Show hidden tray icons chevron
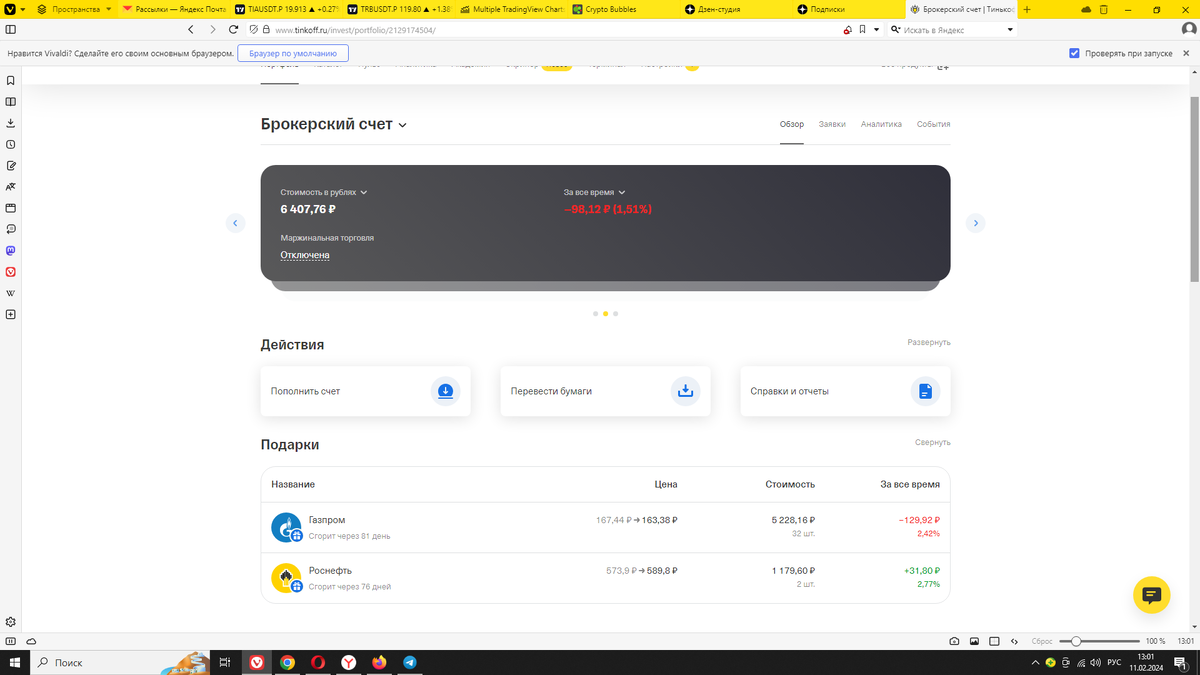This screenshot has width=1200, height=675. click(1035, 662)
